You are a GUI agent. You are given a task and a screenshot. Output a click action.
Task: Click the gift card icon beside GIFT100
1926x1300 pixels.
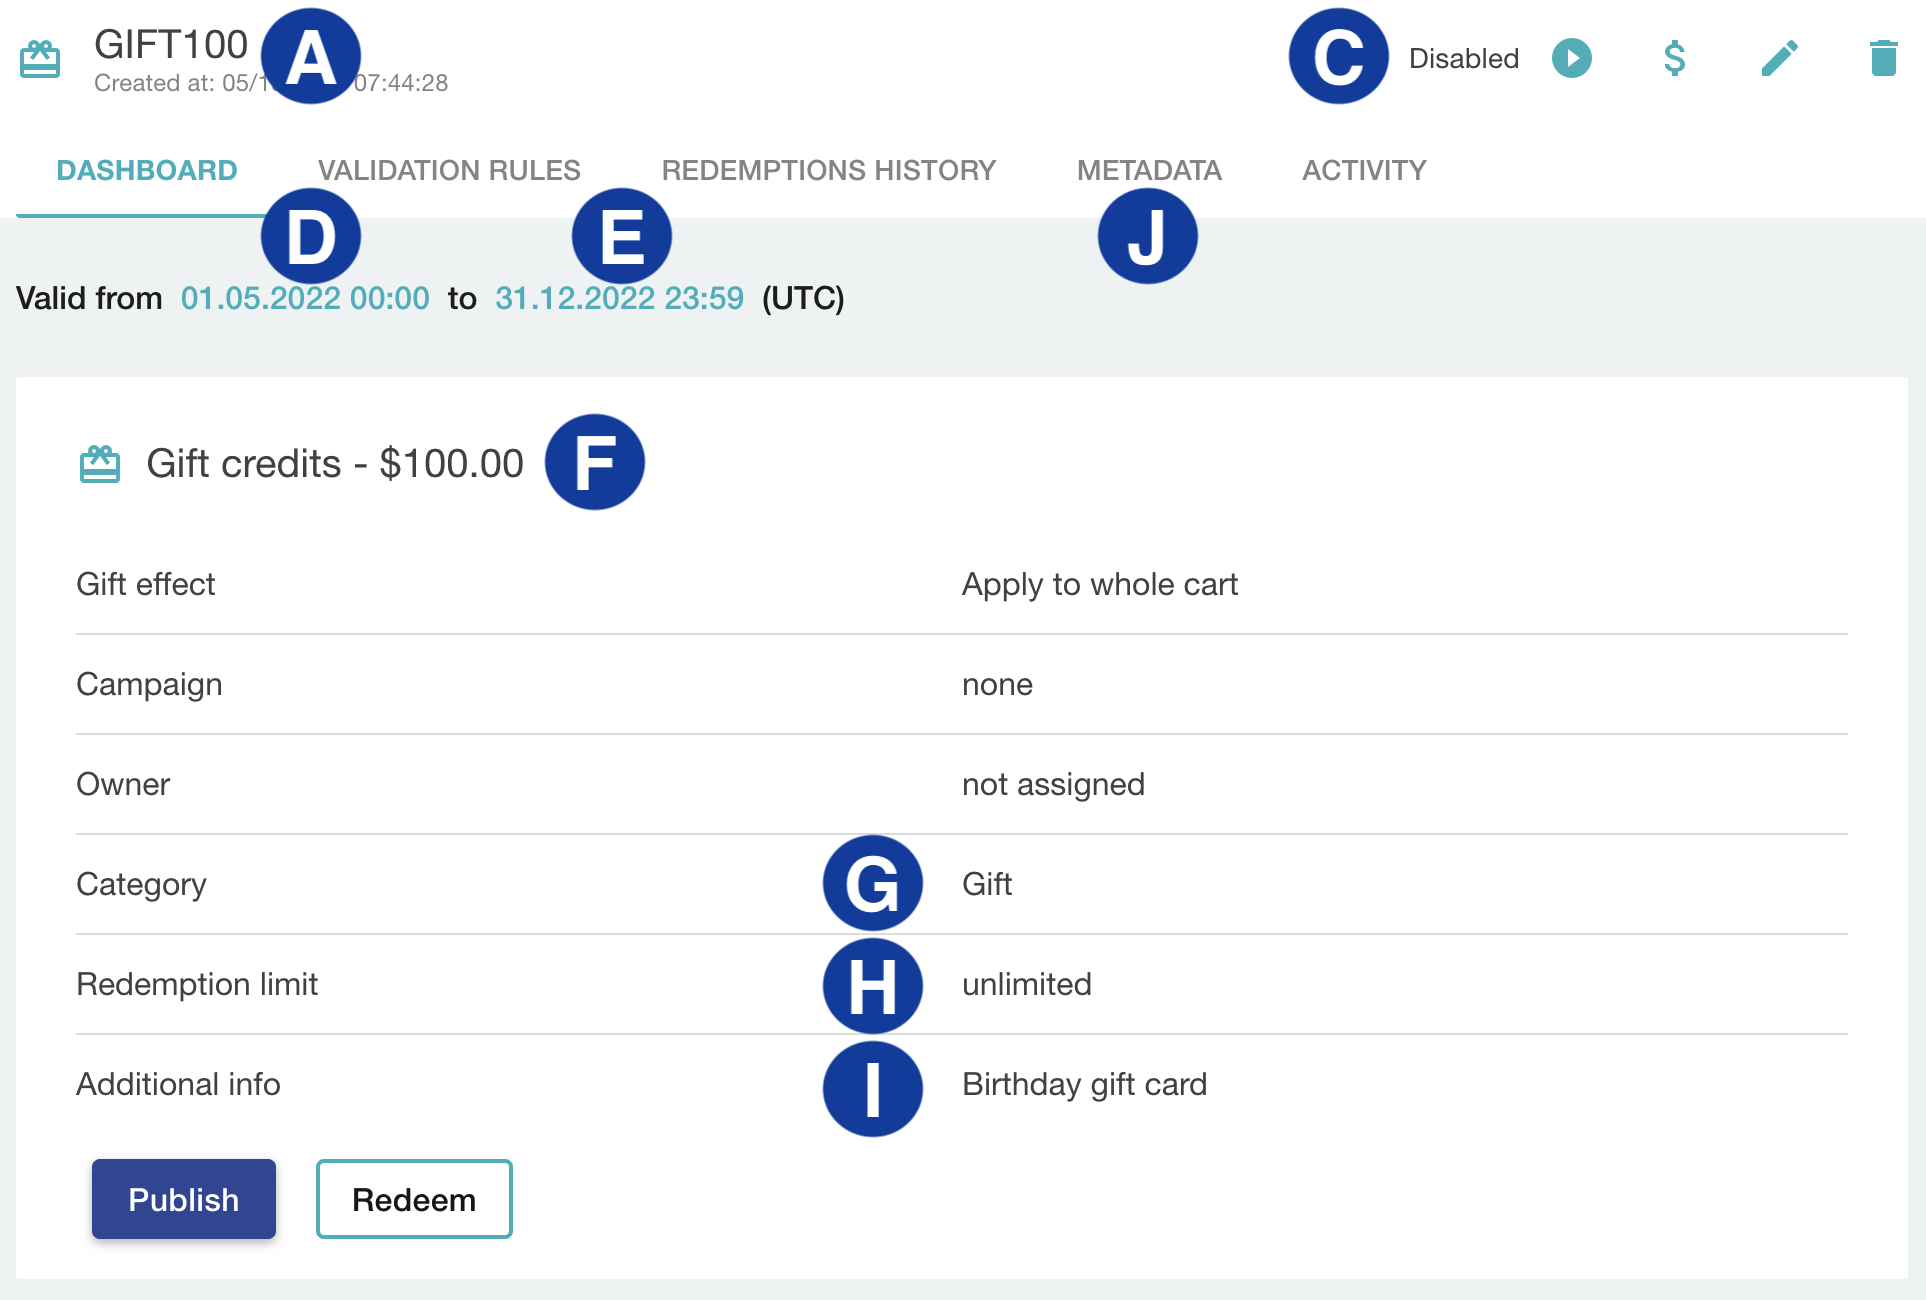coord(40,59)
